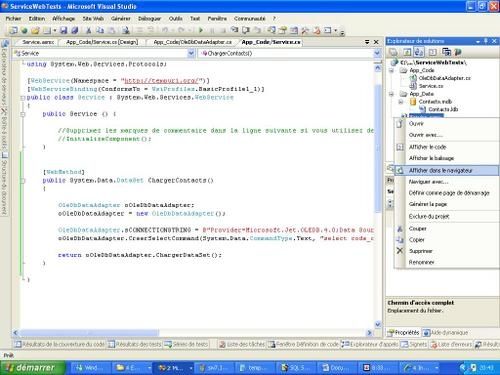Open the ChargerContacts() member dropdown
This screenshot has width=500, height=375.
click(x=377, y=53)
